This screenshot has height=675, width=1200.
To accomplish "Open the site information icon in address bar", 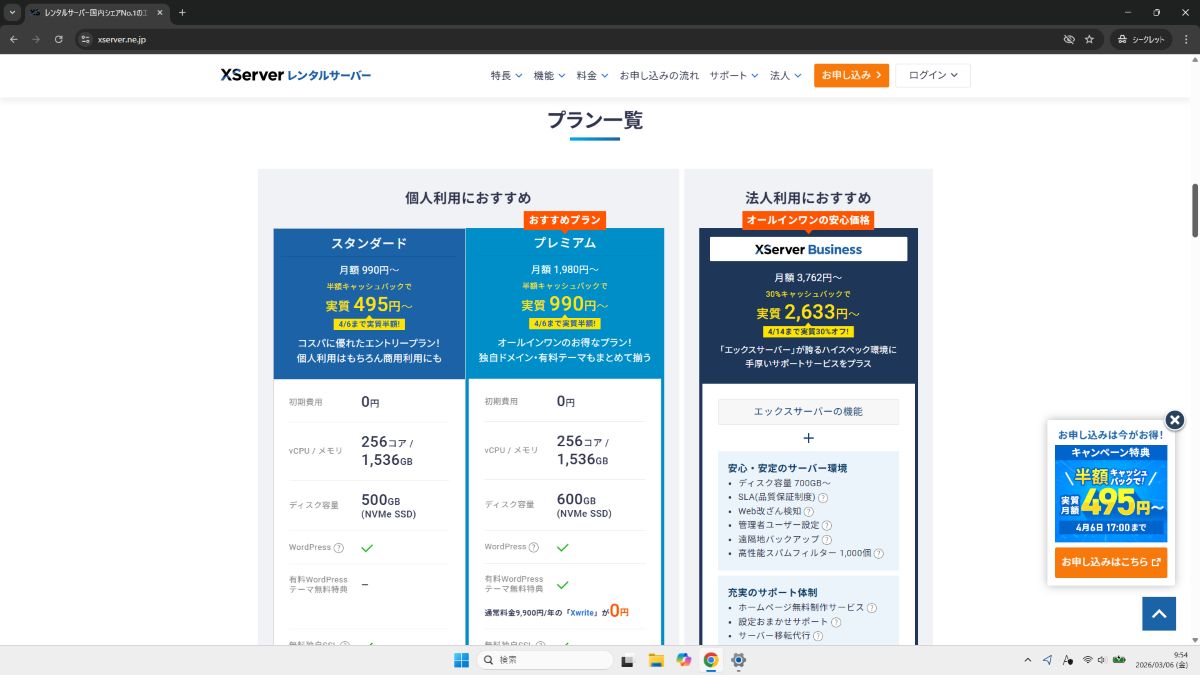I will coord(85,39).
